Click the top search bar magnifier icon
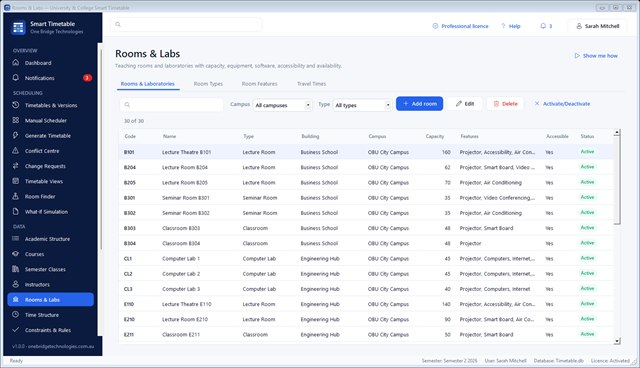 click(118, 24)
